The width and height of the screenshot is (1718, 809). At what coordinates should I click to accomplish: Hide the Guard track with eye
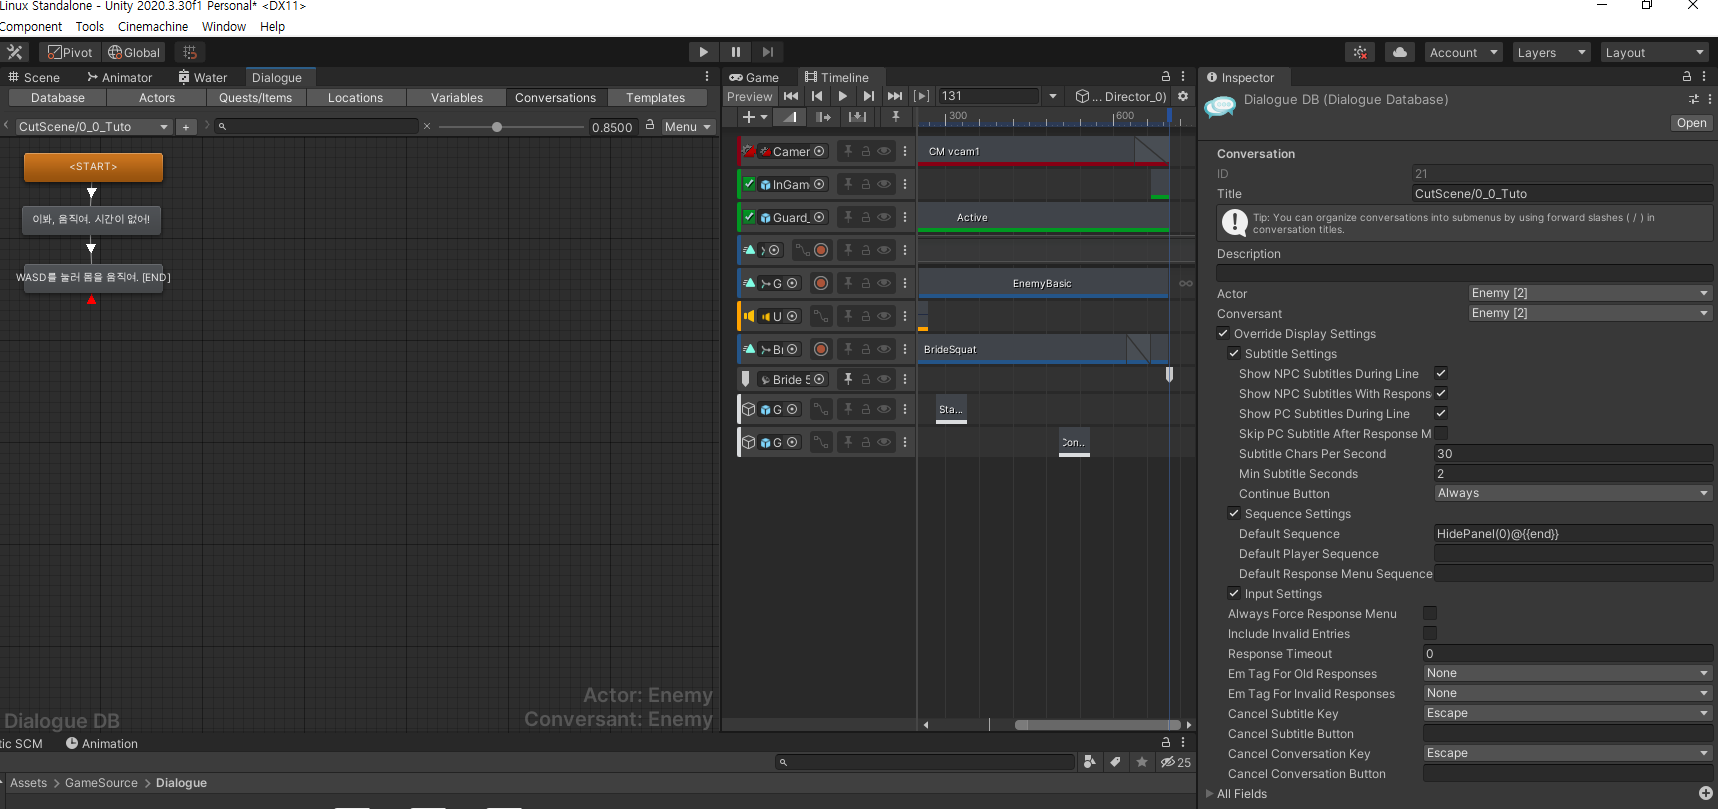(884, 217)
